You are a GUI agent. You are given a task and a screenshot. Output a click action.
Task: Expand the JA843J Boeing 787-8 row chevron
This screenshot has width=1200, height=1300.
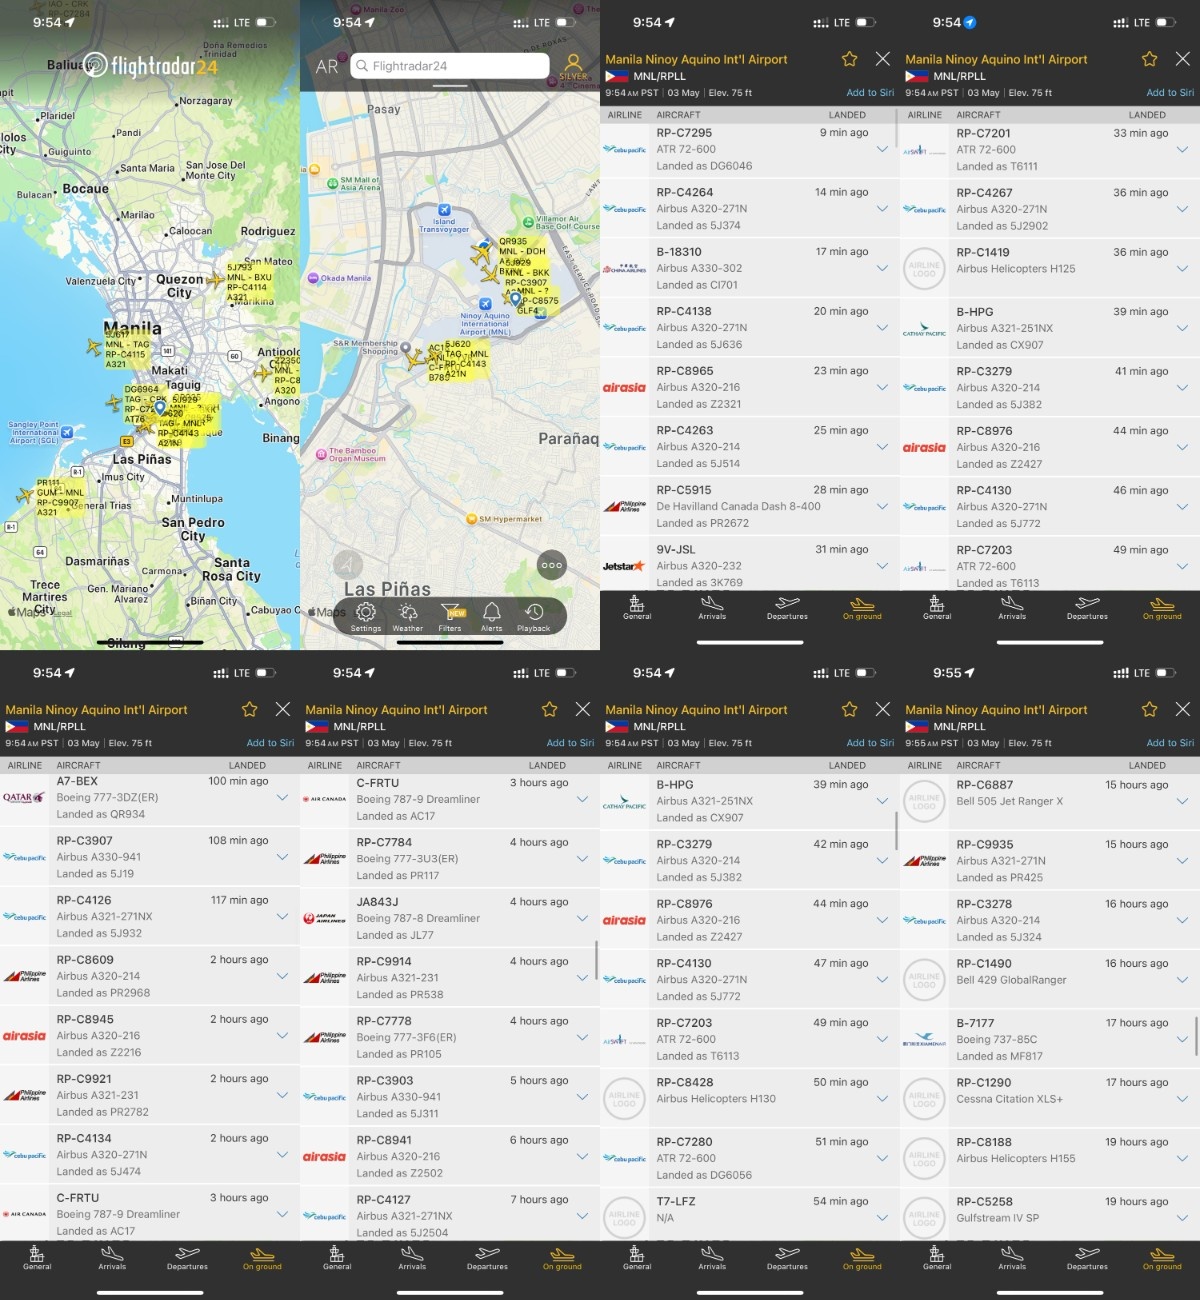click(x=582, y=918)
